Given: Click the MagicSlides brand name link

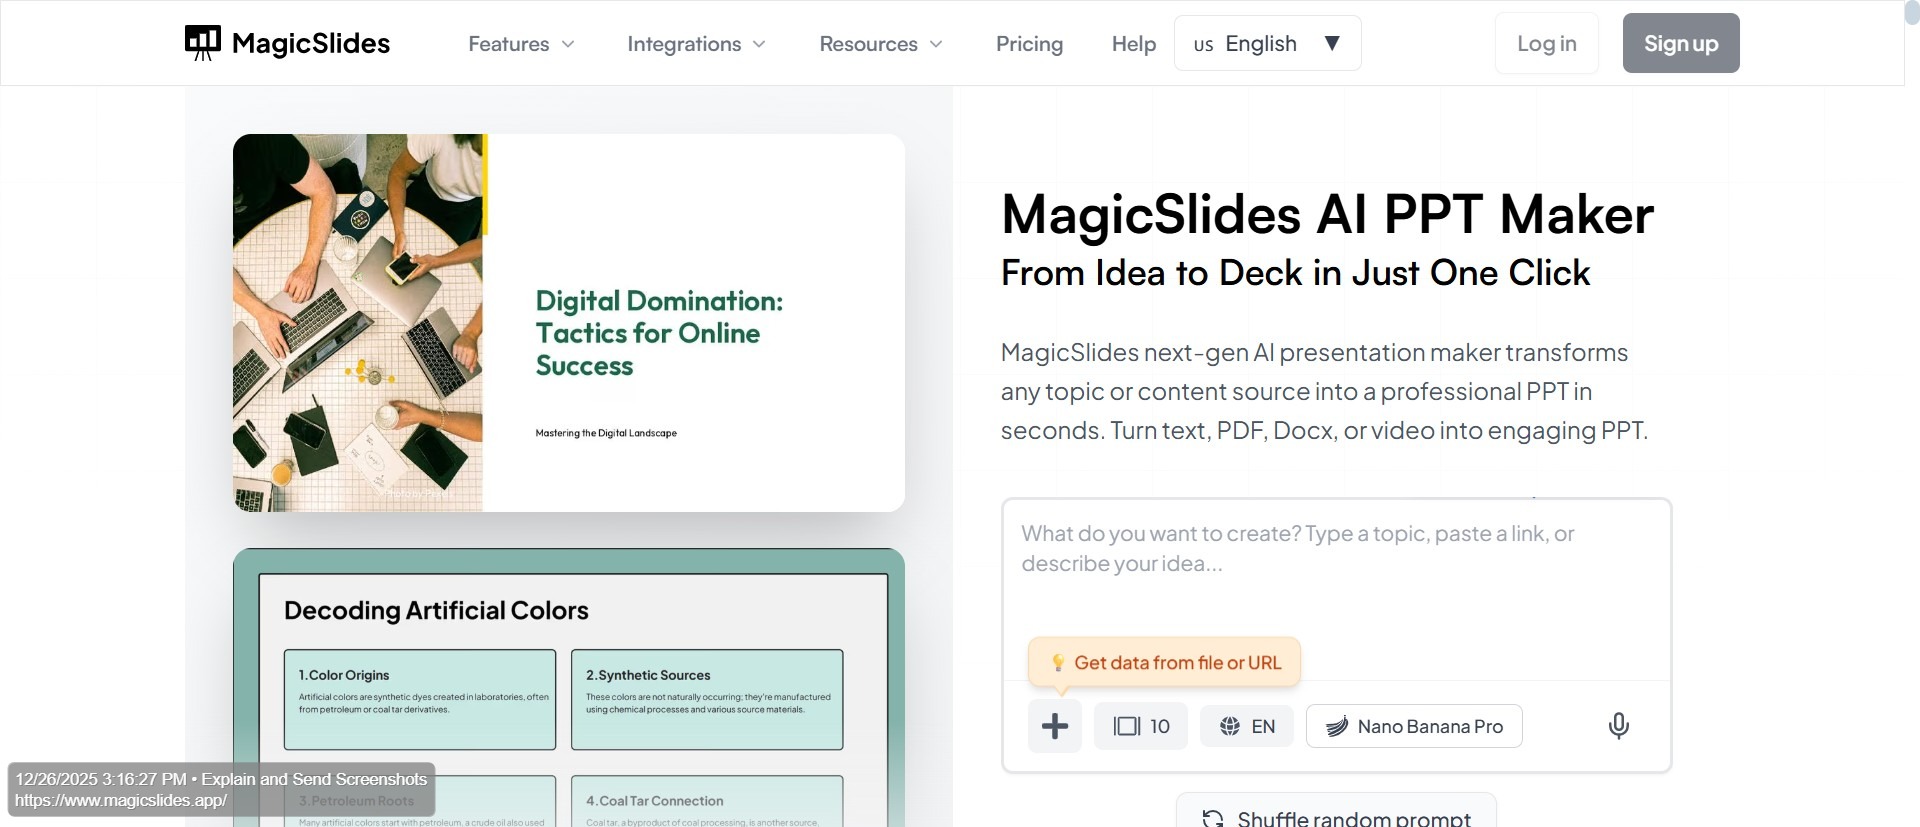Looking at the screenshot, I should click(311, 43).
